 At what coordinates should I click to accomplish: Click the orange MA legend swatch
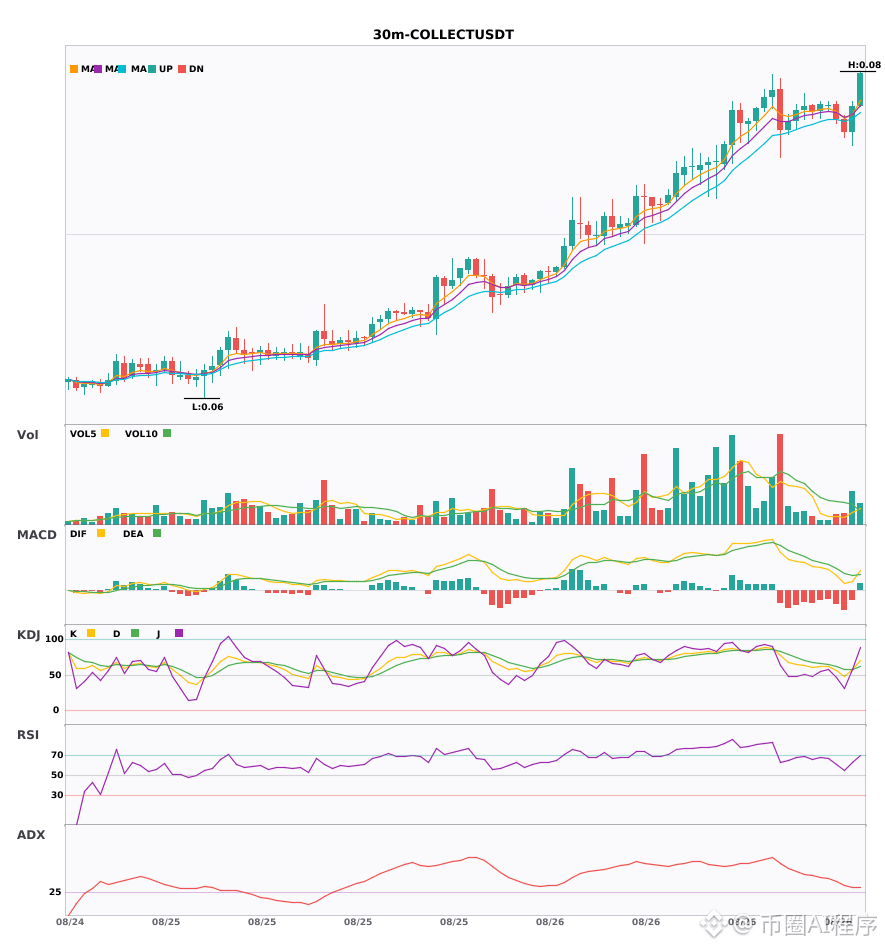74,69
